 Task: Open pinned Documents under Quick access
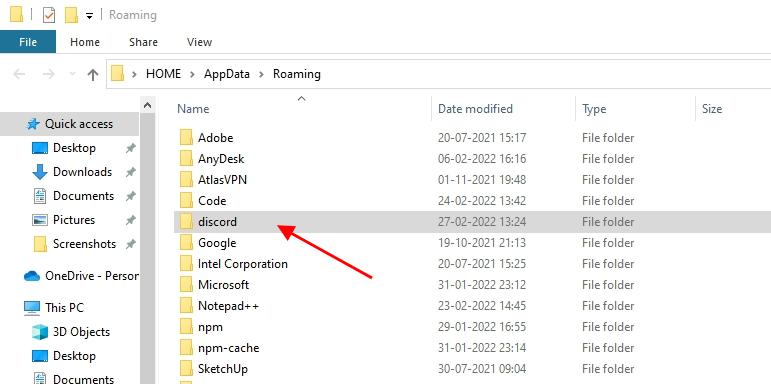pos(83,196)
